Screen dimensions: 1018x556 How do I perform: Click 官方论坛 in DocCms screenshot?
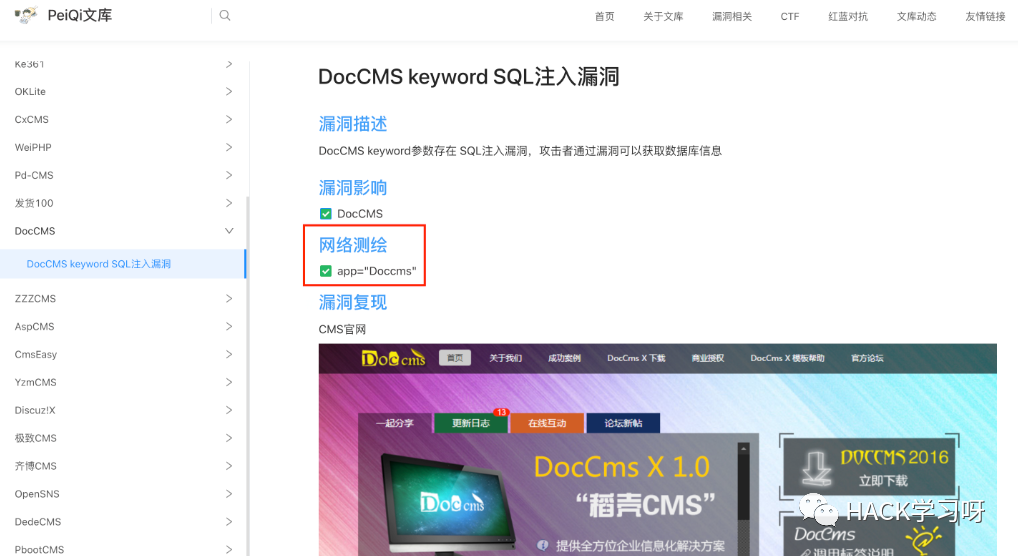[867, 358]
